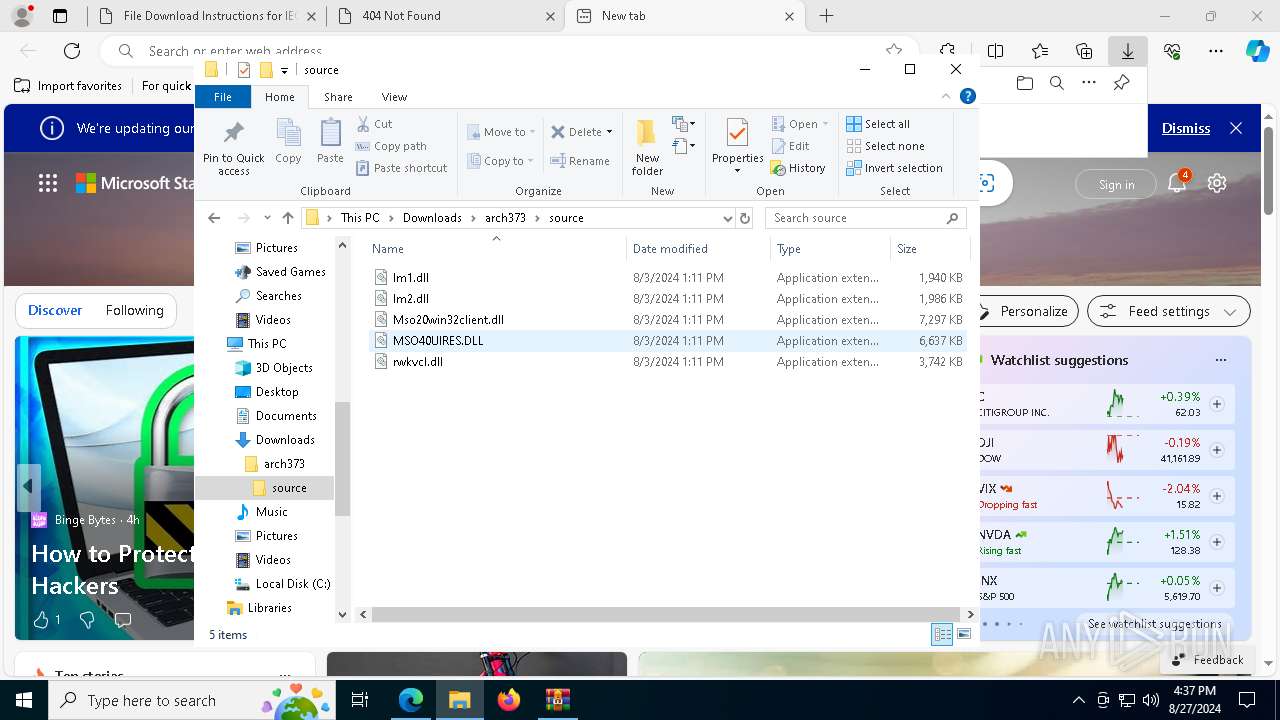Sort files by Date modified column

click(x=669, y=248)
